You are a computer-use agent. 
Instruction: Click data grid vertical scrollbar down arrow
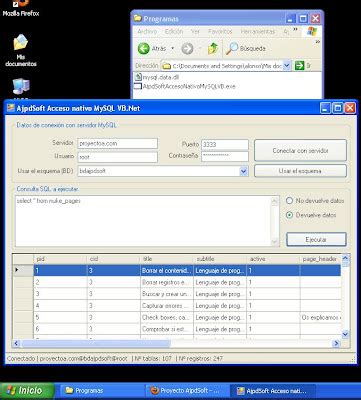345,334
